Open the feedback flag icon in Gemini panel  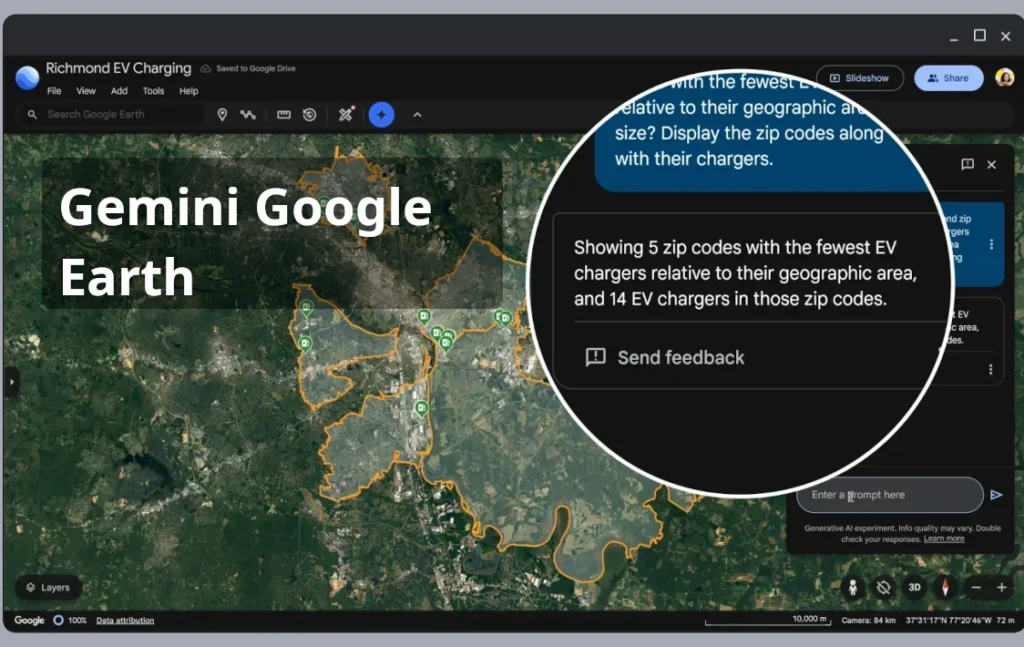[x=967, y=165]
